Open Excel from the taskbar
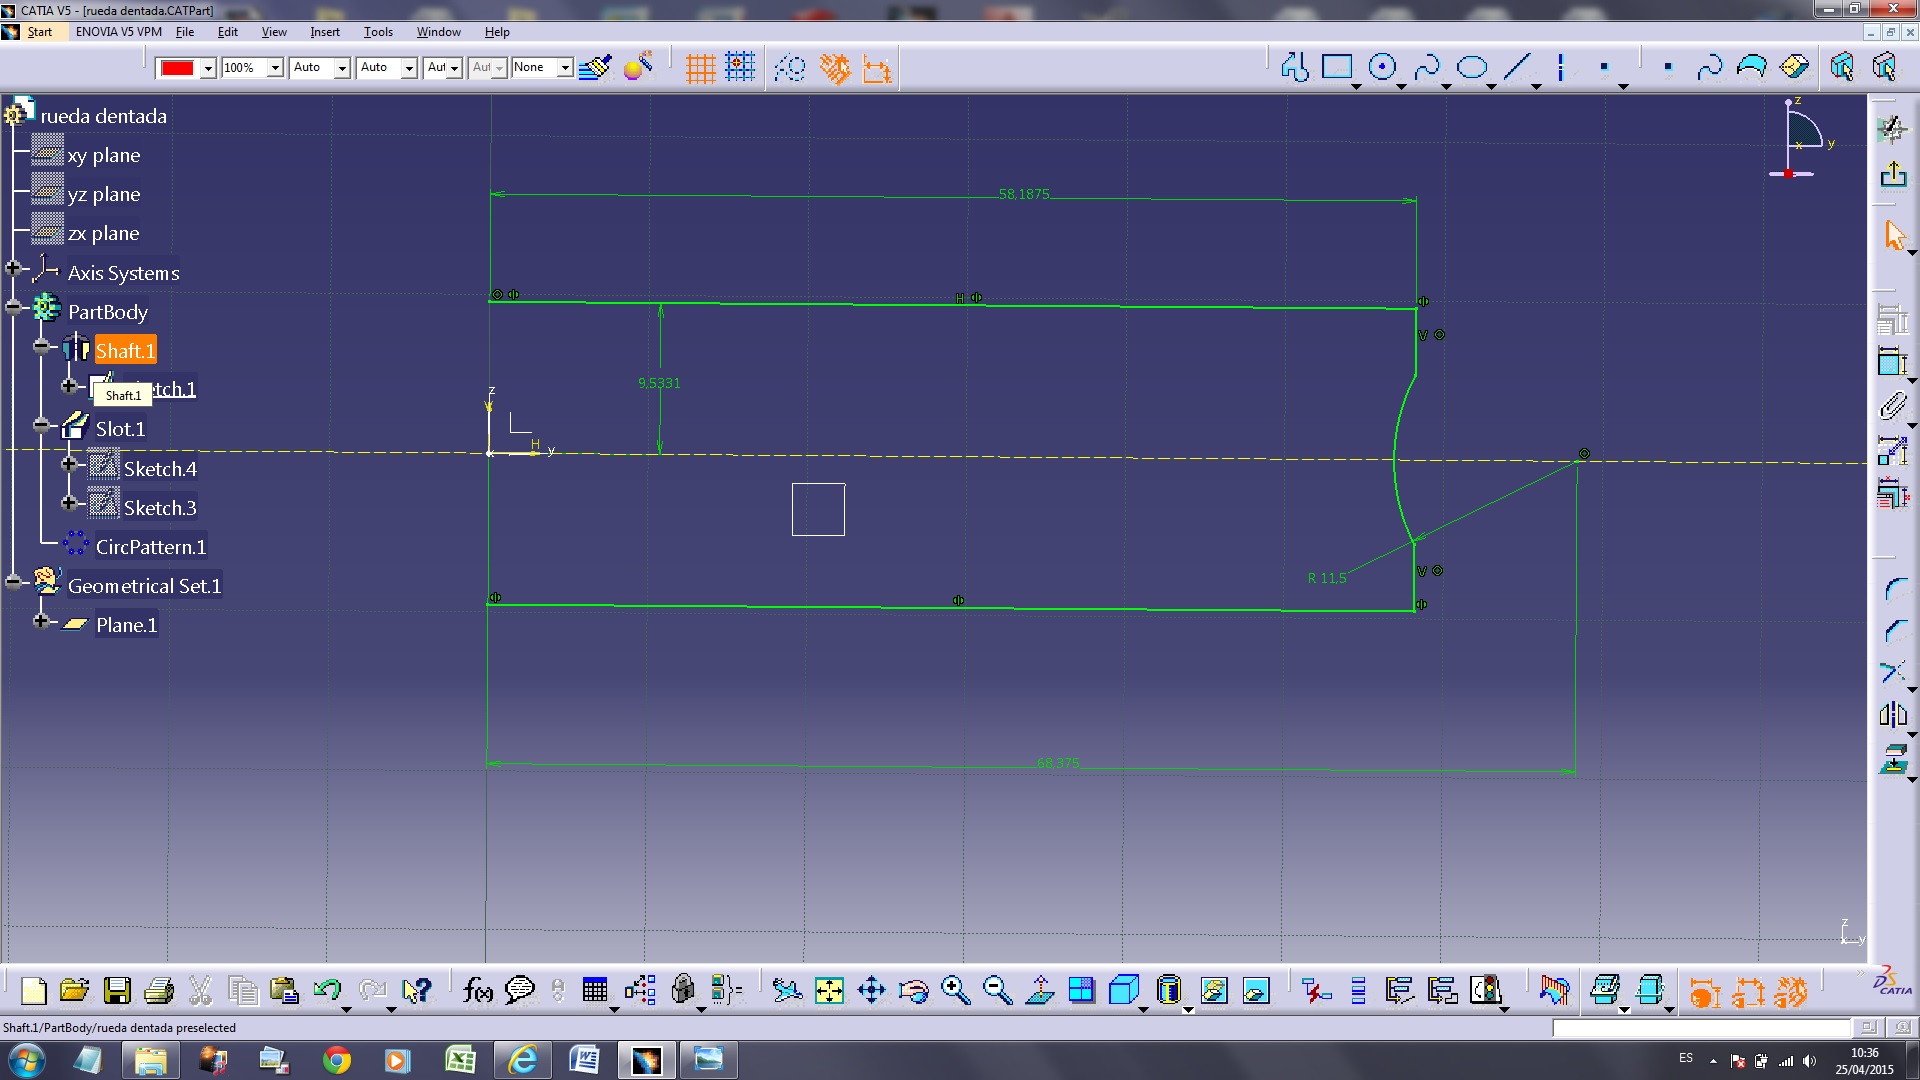Image resolution: width=1920 pixels, height=1080 pixels. 460,1060
